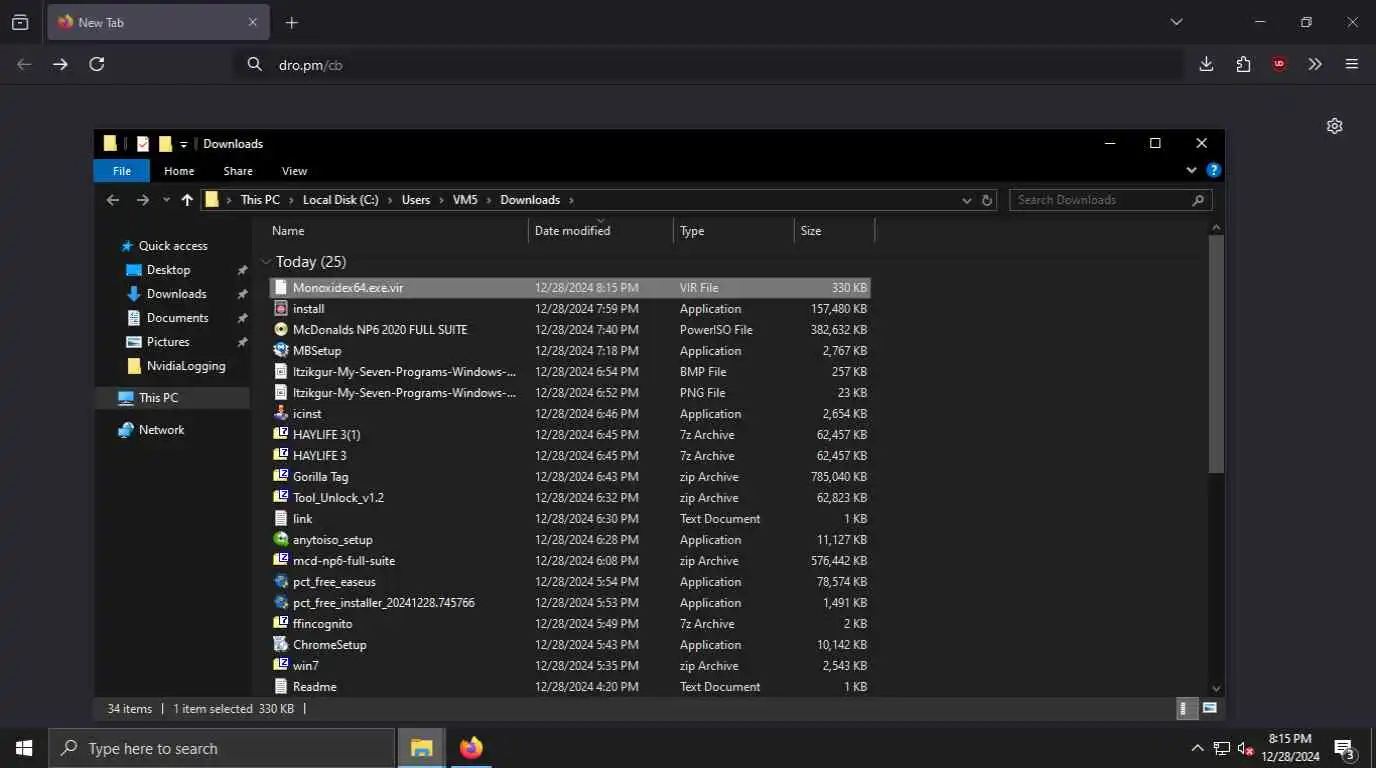Open Pictures in Quick access
This screenshot has height=768, width=1376.
point(168,342)
